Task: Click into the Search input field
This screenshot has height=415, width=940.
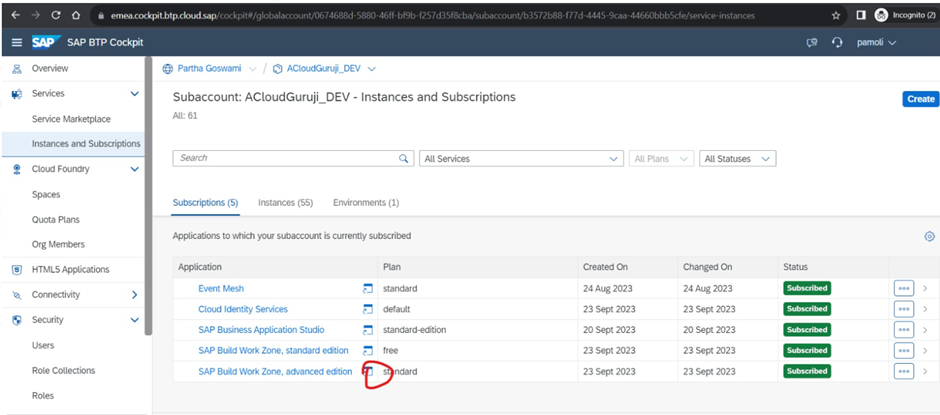Action: coord(285,159)
